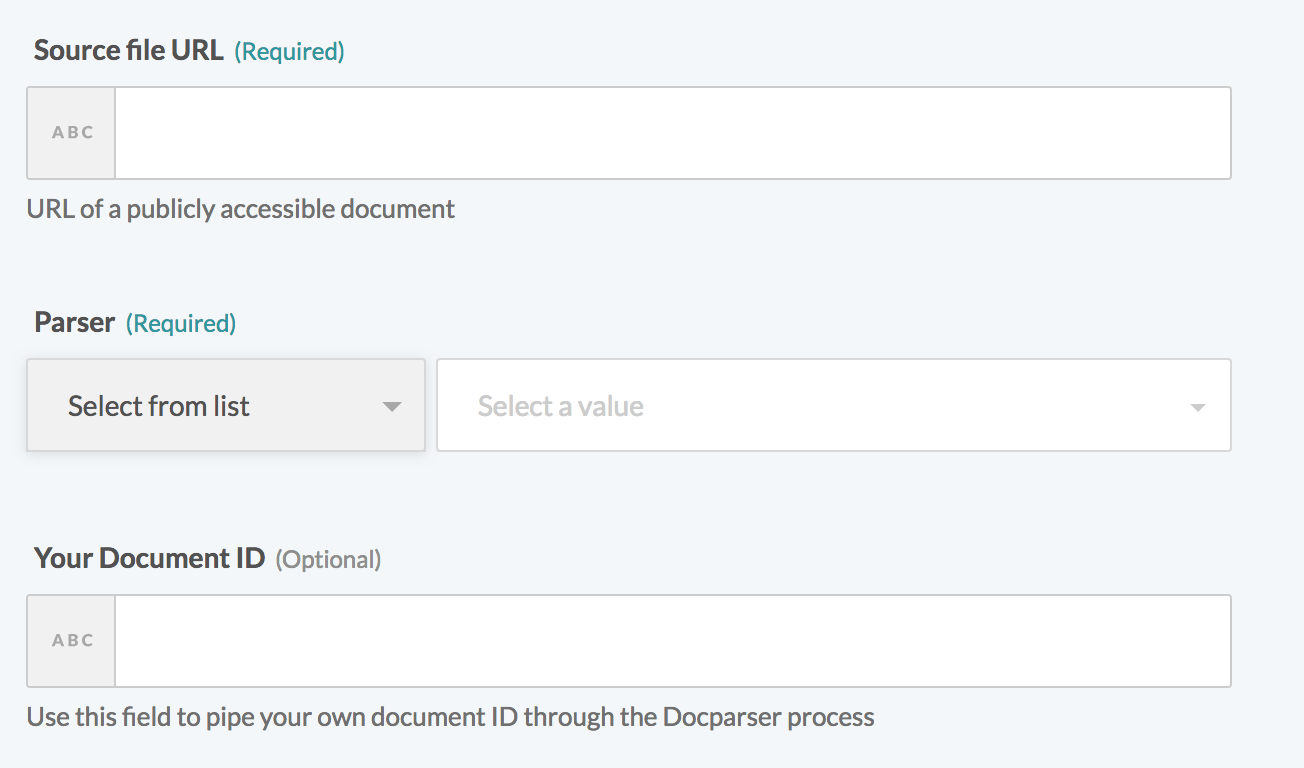Click the ABC type icon beside Your Document ID
This screenshot has height=768, width=1304.
pos(72,641)
